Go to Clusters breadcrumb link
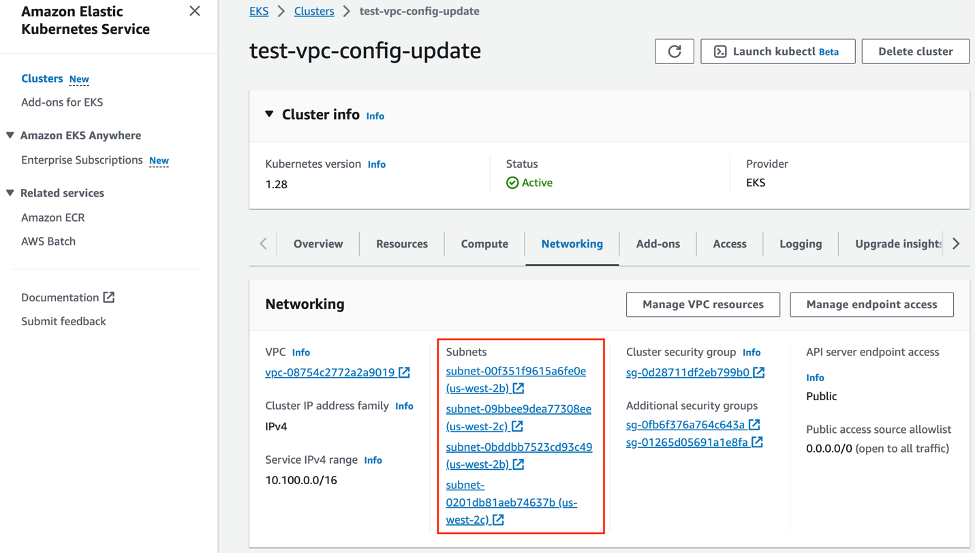The width and height of the screenshot is (977, 554). [x=314, y=11]
